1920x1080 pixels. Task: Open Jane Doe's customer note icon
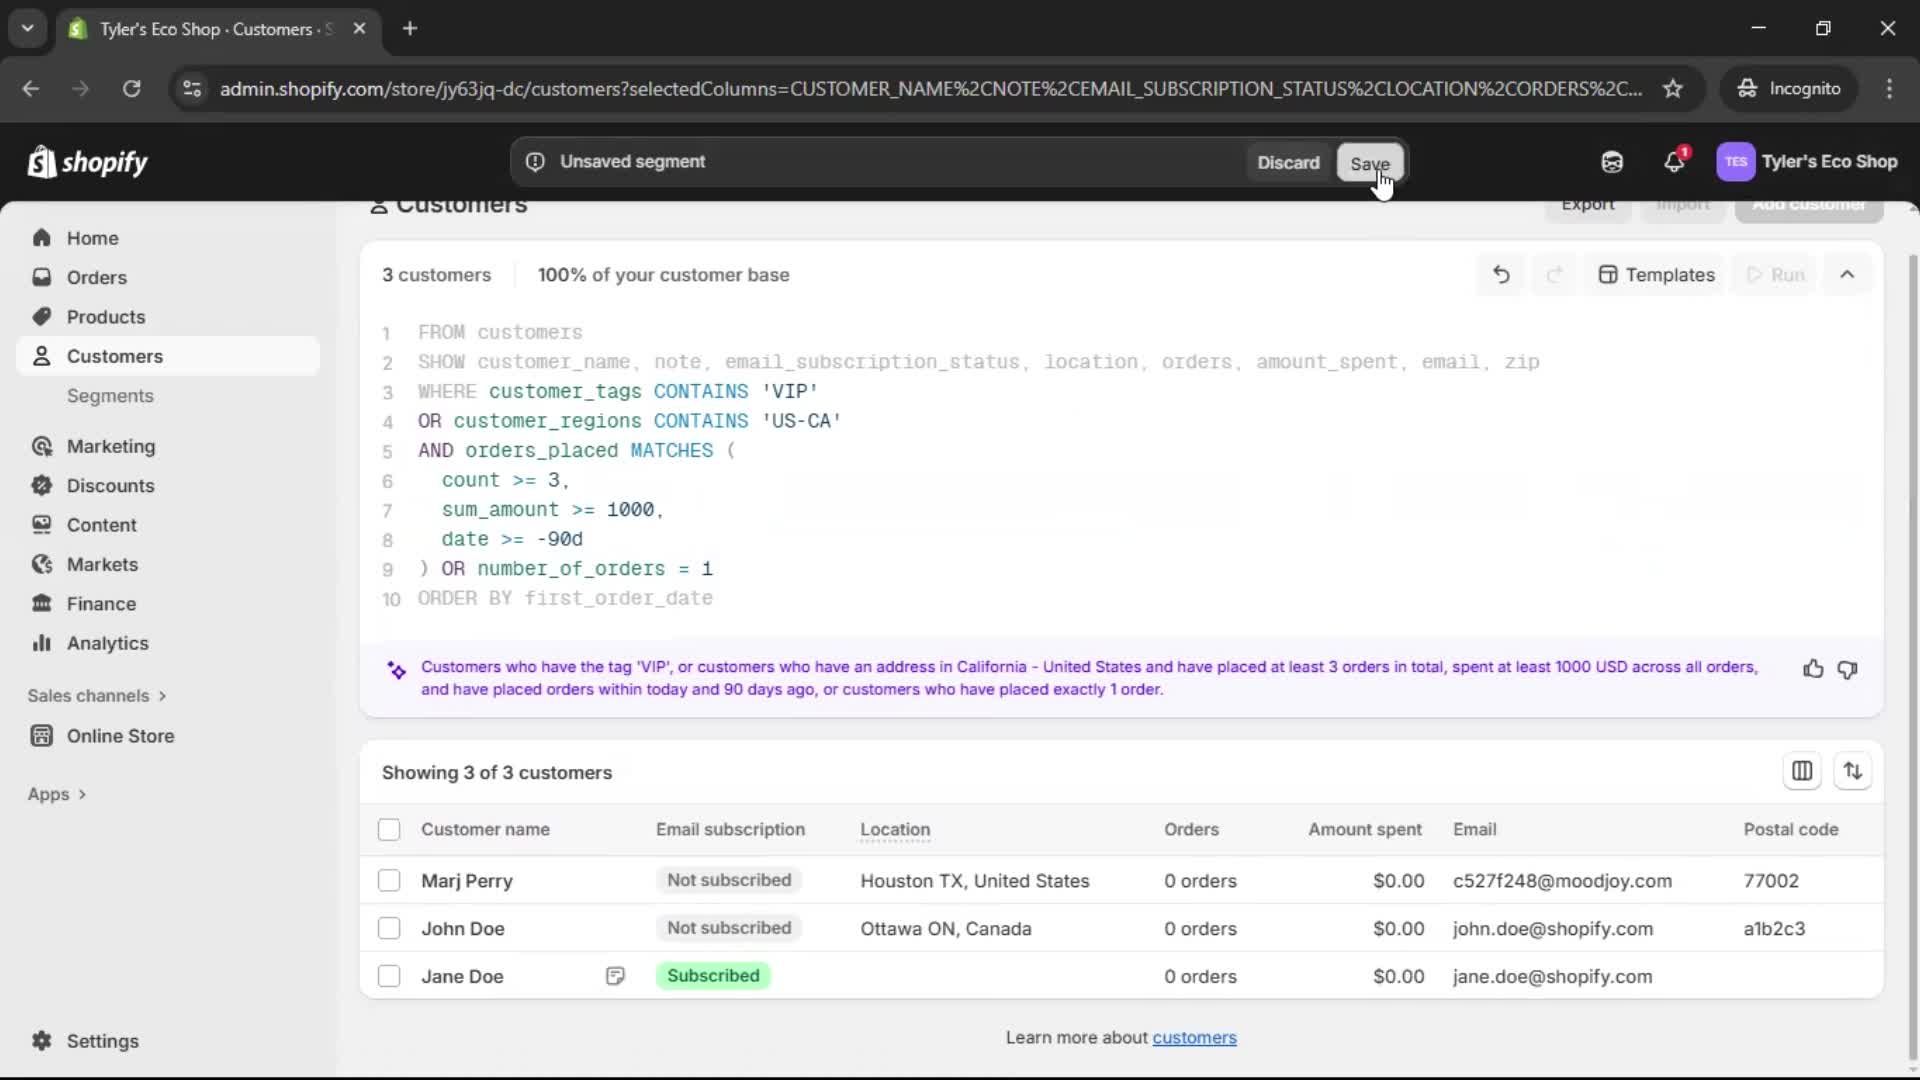615,976
